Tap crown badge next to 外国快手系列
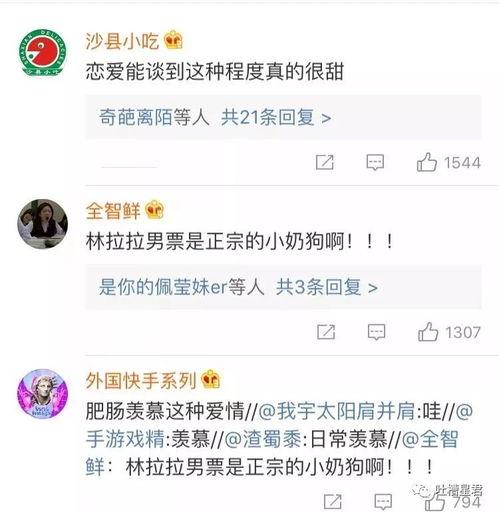Viewport: 499px width, 512px height. [x=211, y=380]
